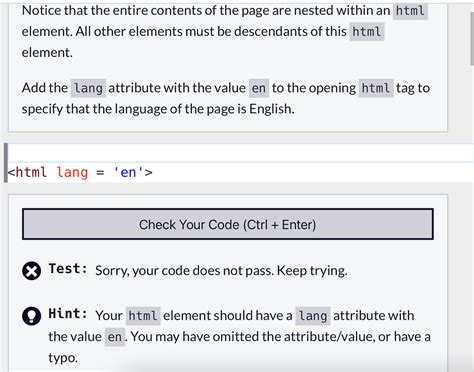Image resolution: width=474 pixels, height=372 pixels.
Task: Click the word 'typo.' in hint
Action: [x=63, y=358]
